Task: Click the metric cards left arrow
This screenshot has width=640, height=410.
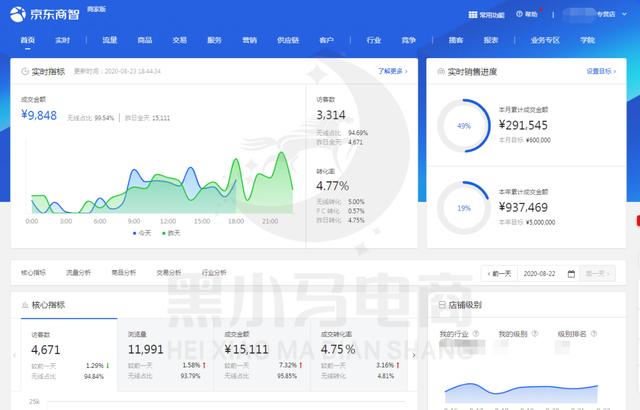Action: 14,355
